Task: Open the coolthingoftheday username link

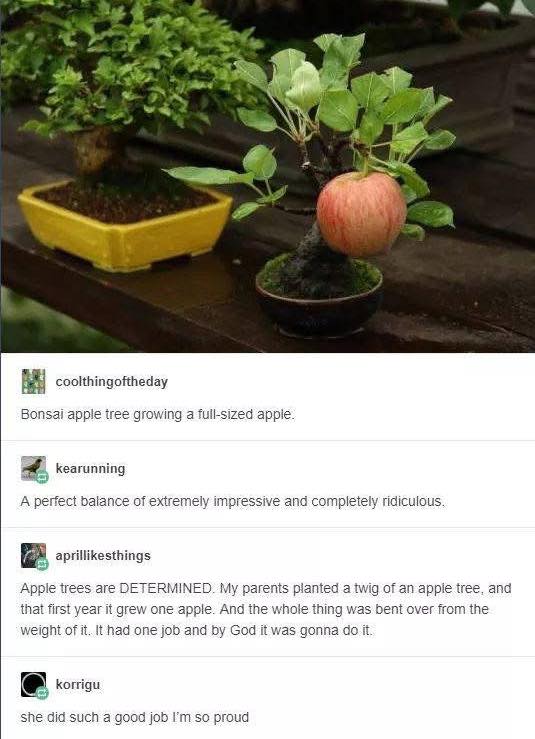Action: [112, 382]
